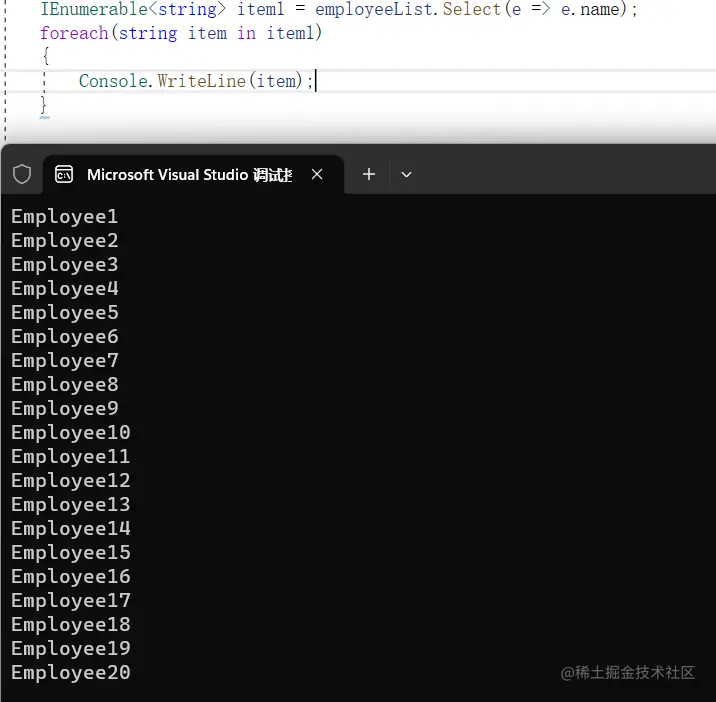The height and width of the screenshot is (702, 716).
Task: Click the Employee17 output line
Action: point(71,600)
